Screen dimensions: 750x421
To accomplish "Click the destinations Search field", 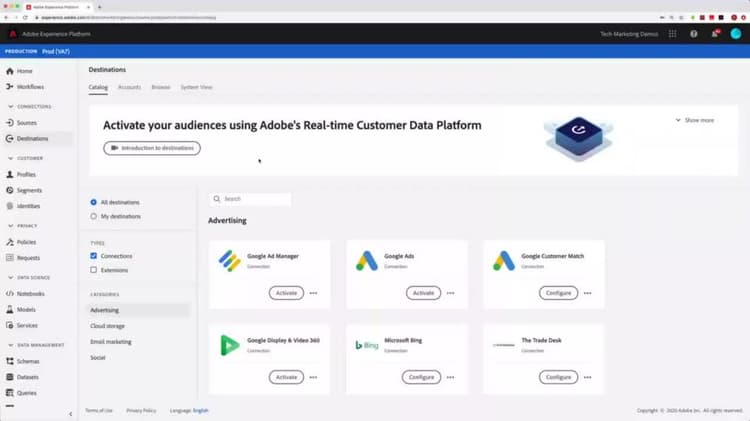I will 250,199.
